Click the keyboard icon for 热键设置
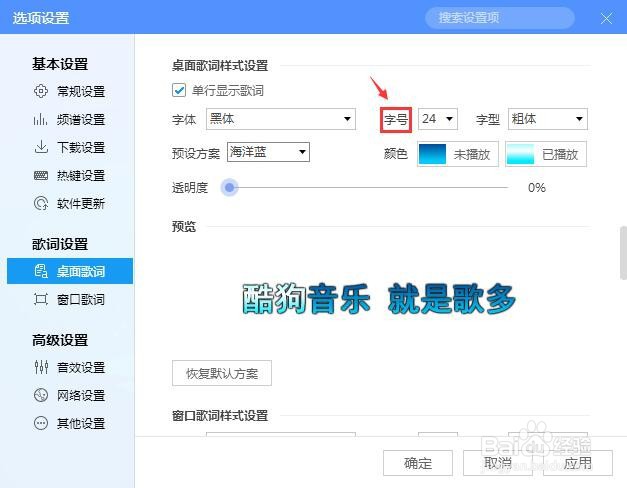 pyautogui.click(x=41, y=175)
